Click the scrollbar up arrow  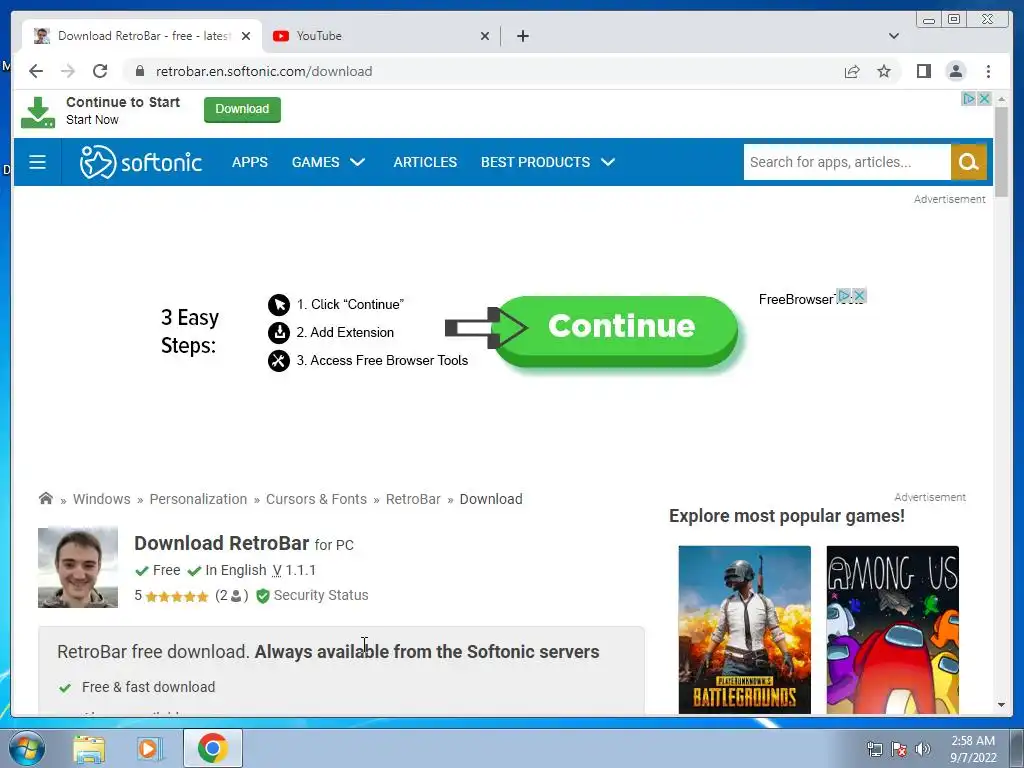pos(1001,99)
